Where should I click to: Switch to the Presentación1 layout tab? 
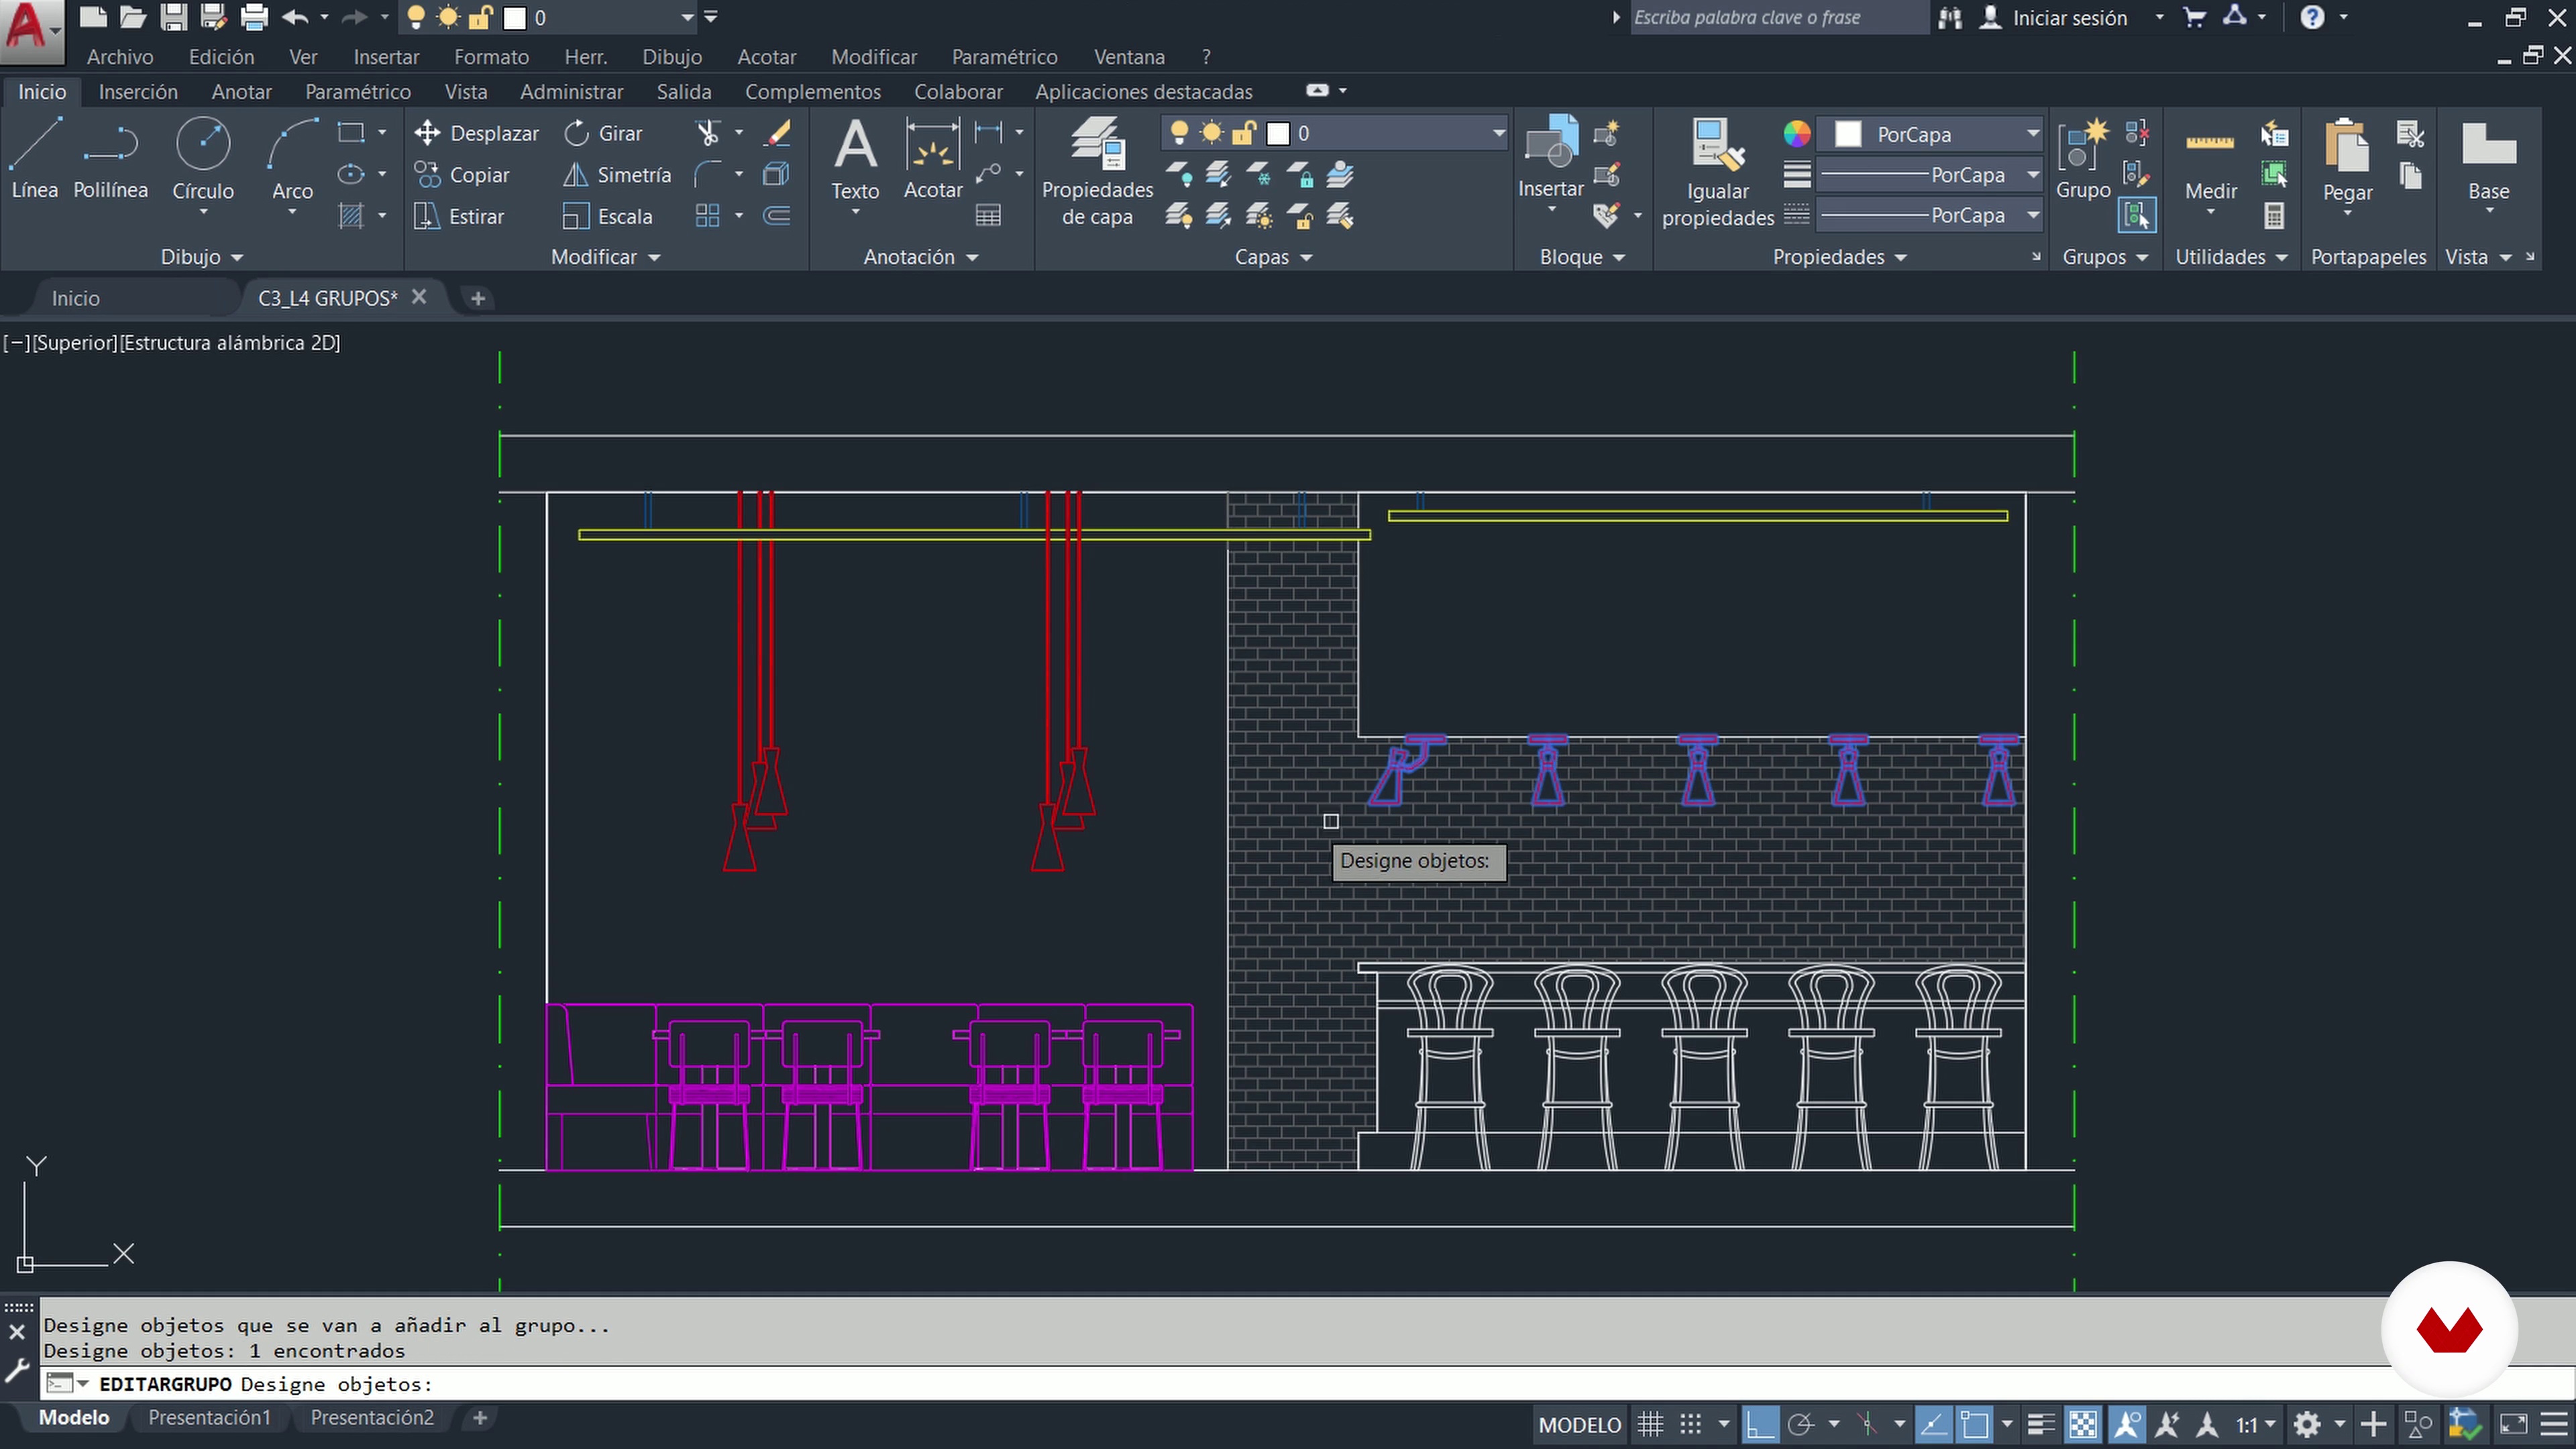[x=209, y=1417]
